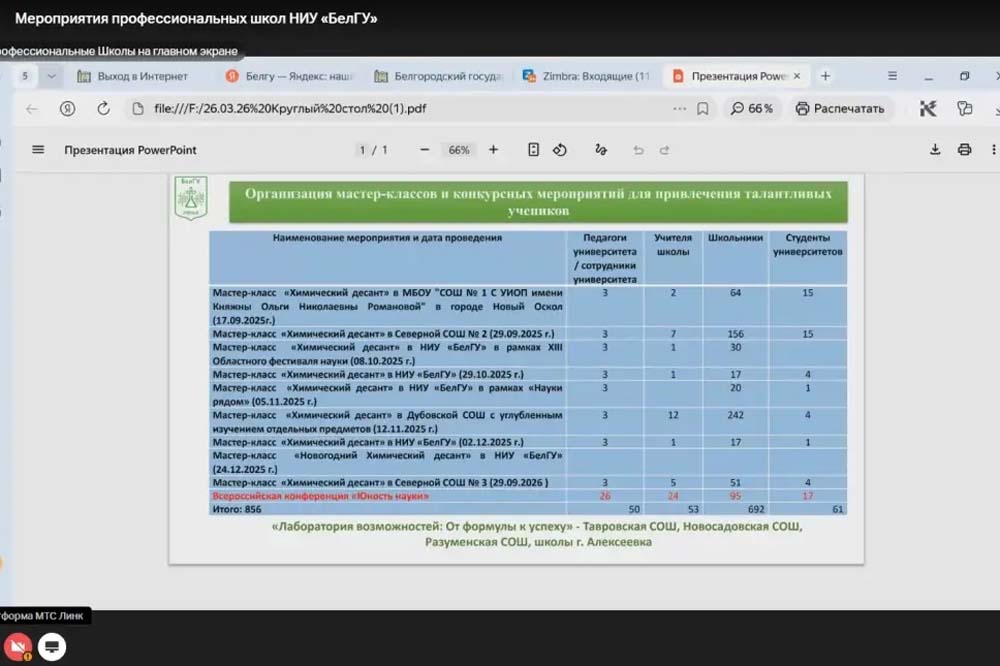Click the fit-to-page icon in PDF toolbar
Image resolution: width=1000 pixels, height=666 pixels.
(533, 150)
